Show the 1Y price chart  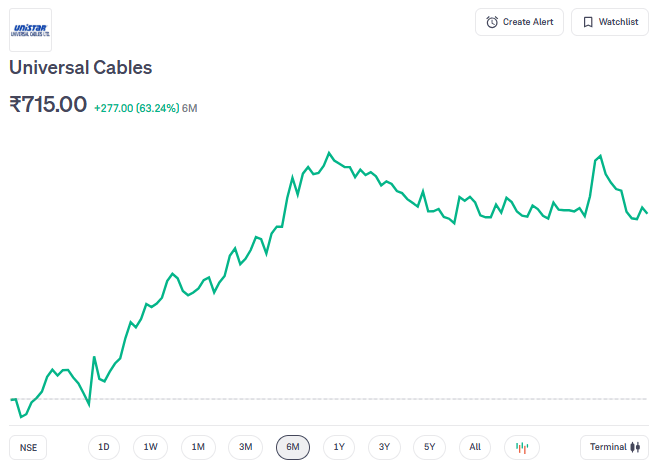click(339, 447)
